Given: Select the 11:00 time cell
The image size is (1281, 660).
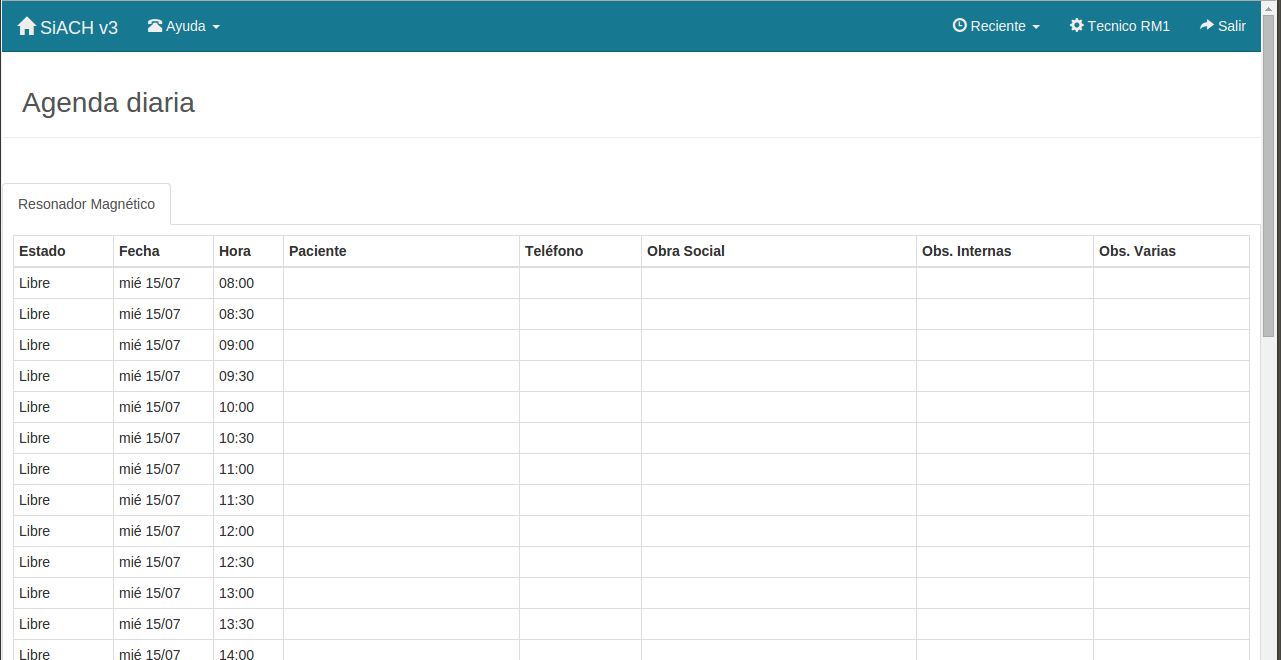Looking at the screenshot, I should [248, 469].
